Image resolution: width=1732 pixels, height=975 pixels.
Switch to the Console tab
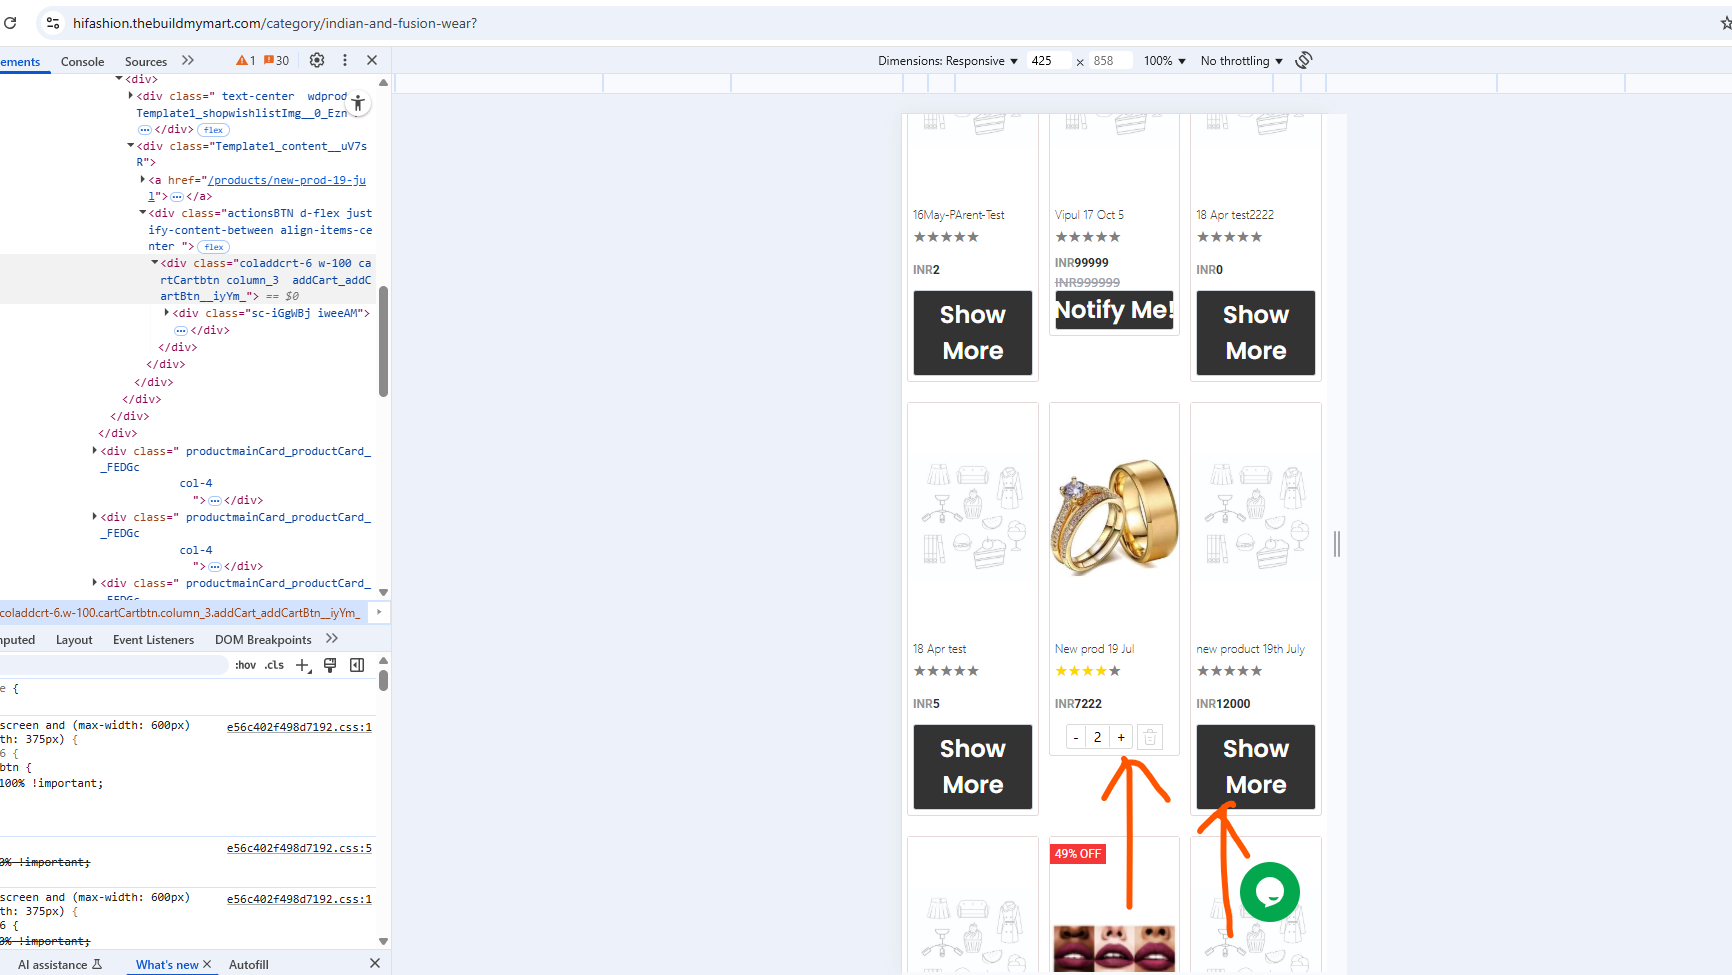82,61
